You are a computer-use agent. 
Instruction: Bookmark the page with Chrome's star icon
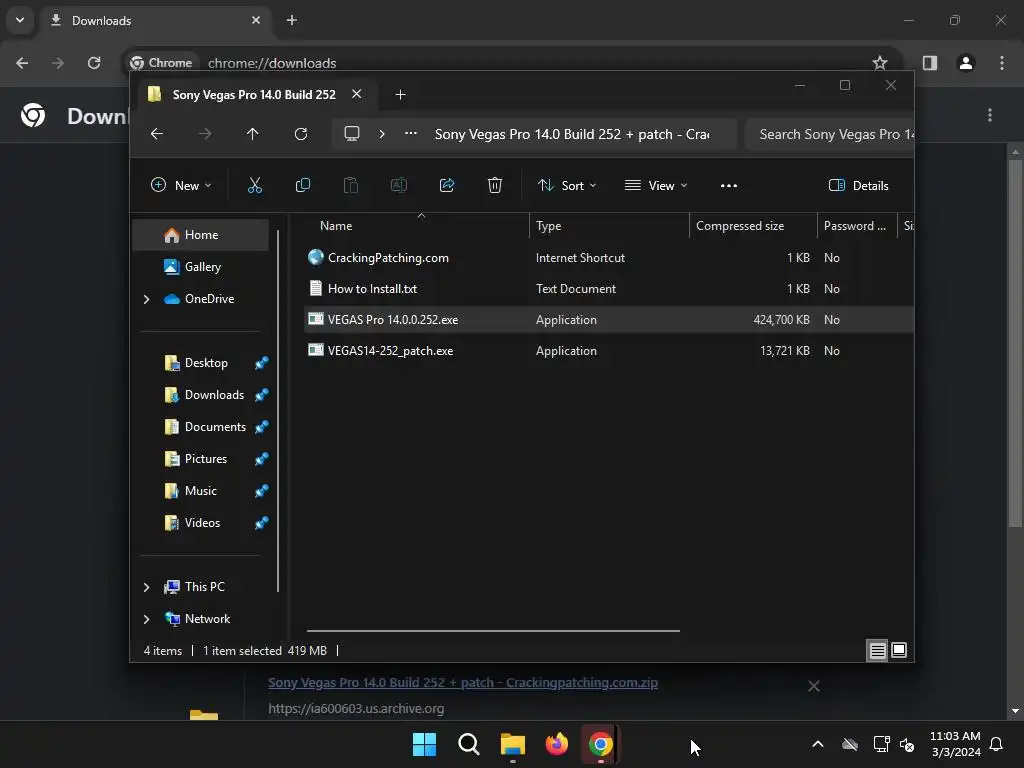pyautogui.click(x=880, y=63)
